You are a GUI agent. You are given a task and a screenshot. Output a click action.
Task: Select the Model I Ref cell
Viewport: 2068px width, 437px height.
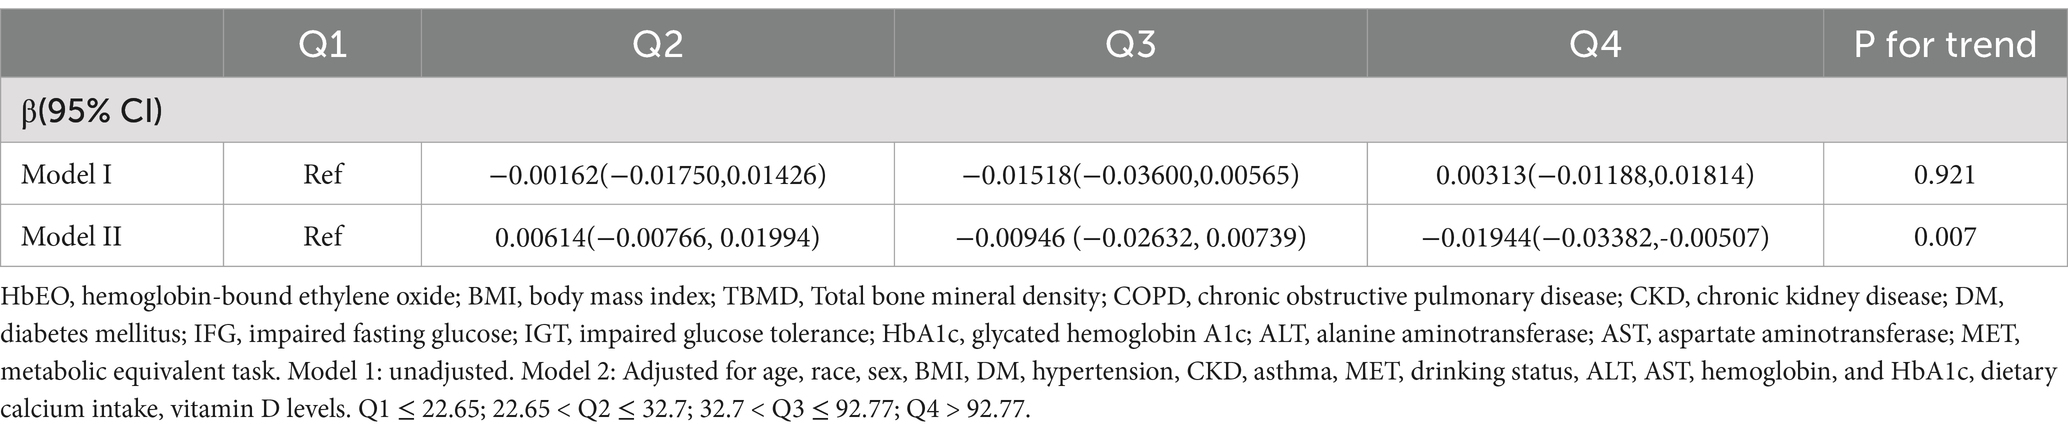(x=322, y=174)
